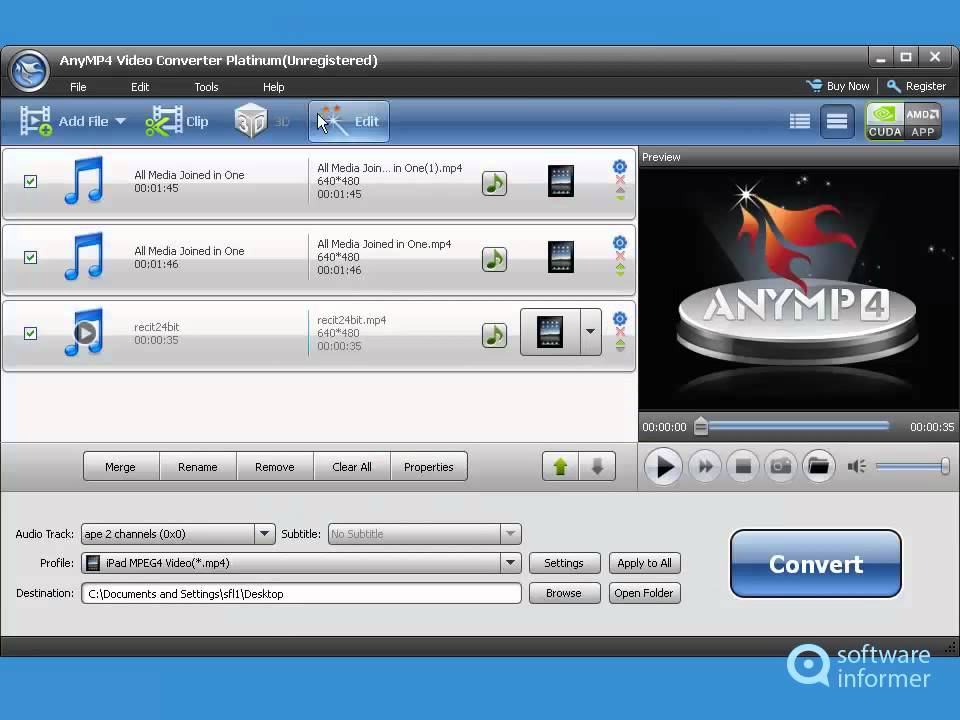Click Clear All button
Image resolution: width=960 pixels, height=720 pixels.
click(352, 467)
